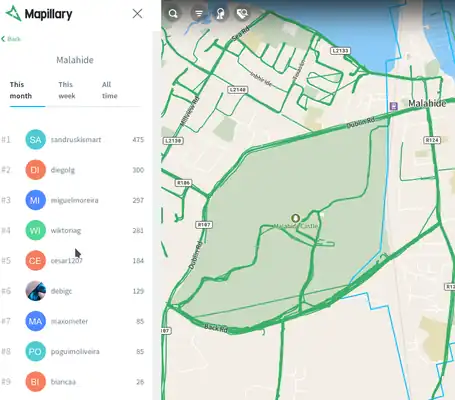Click rank #9 label

(6, 382)
